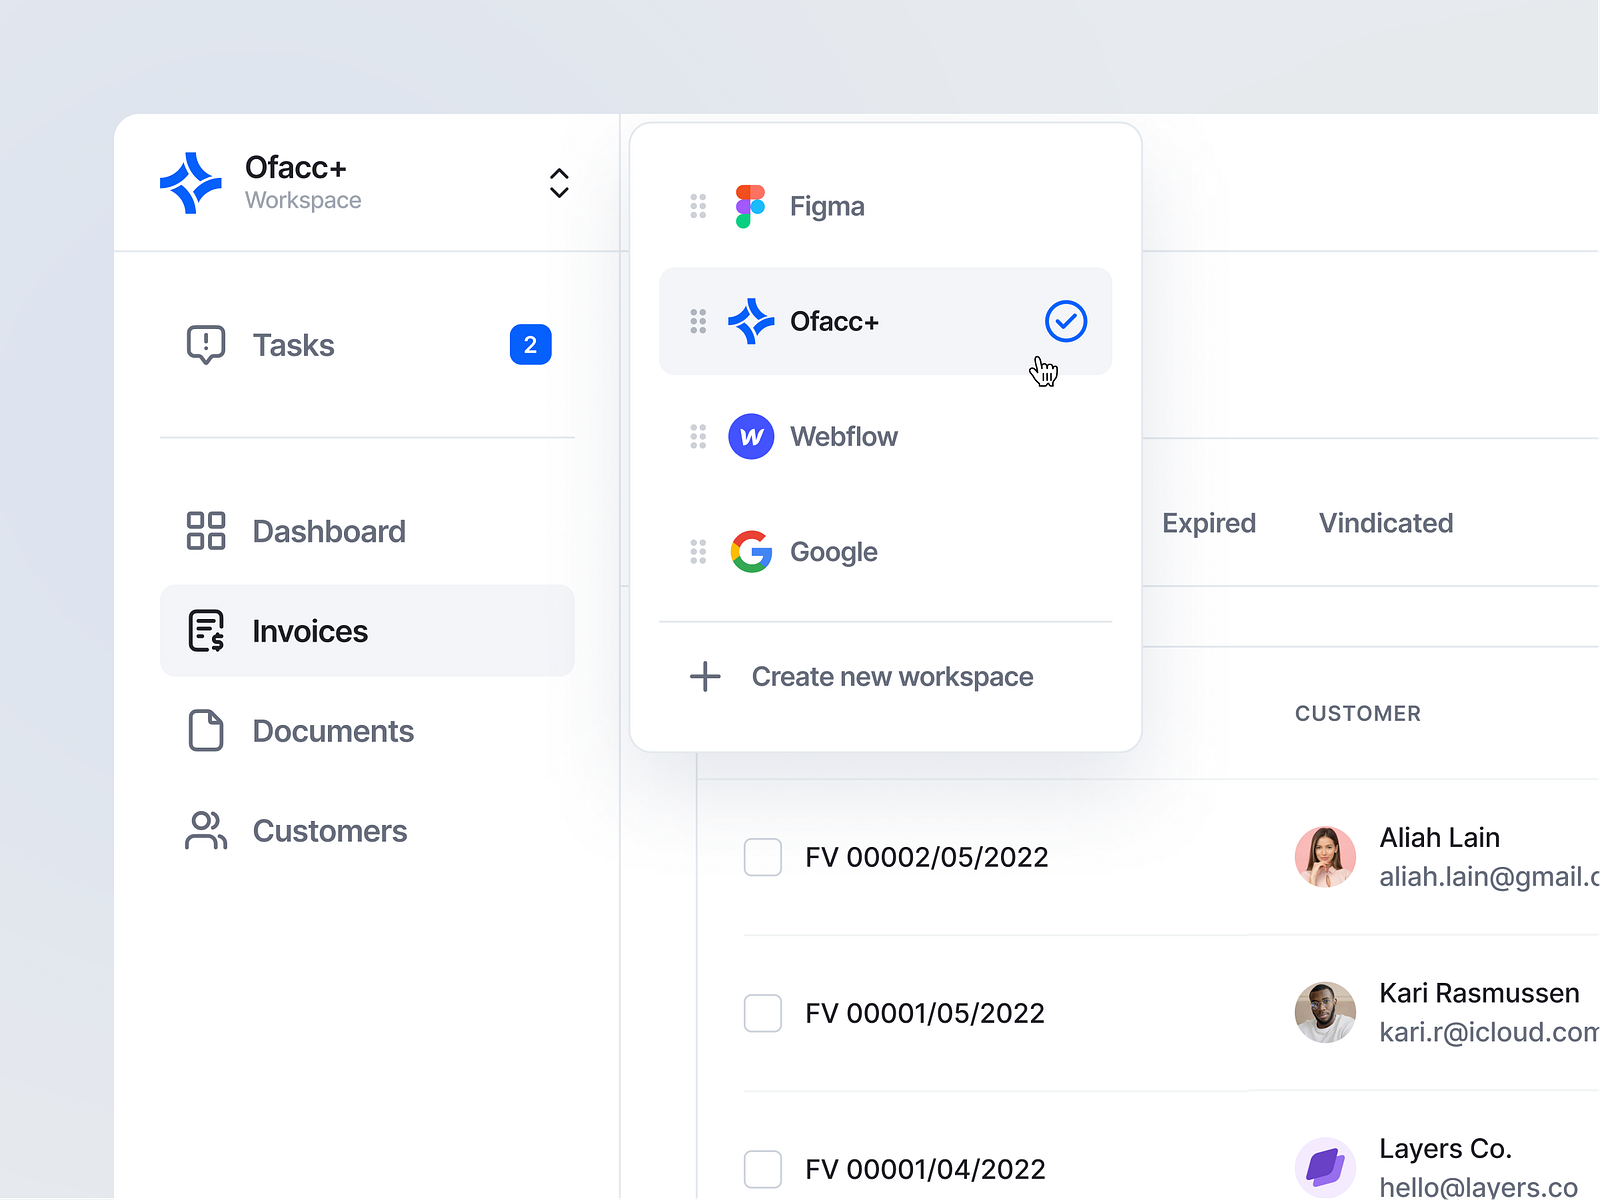1600x1200 pixels.
Task: Switch to the Expired tab
Action: tap(1209, 523)
